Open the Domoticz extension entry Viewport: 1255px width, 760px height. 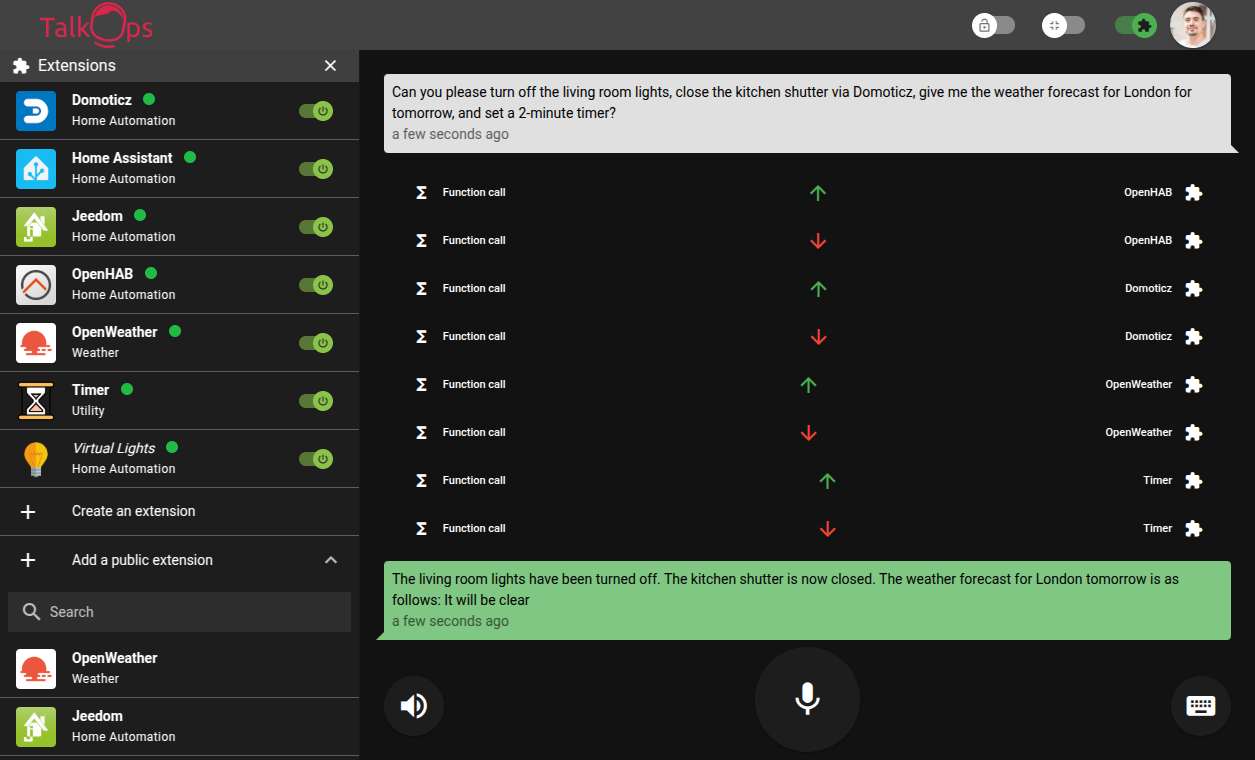(x=179, y=111)
